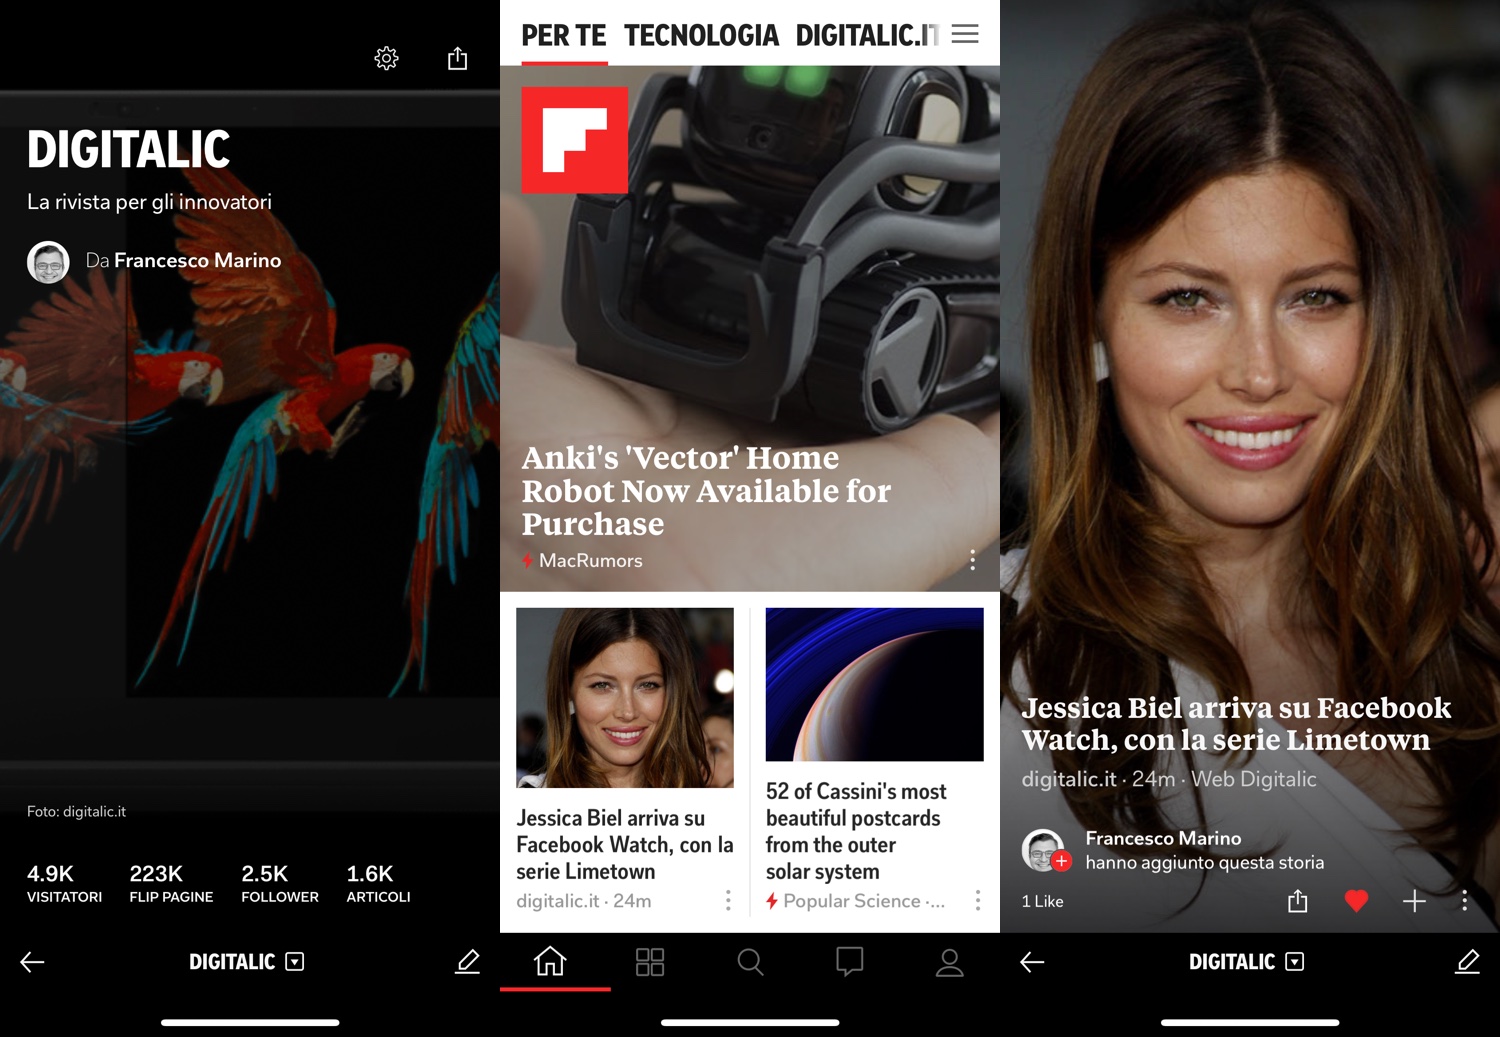Go back from Digitalic magazine cover screen

pyautogui.click(x=32, y=962)
